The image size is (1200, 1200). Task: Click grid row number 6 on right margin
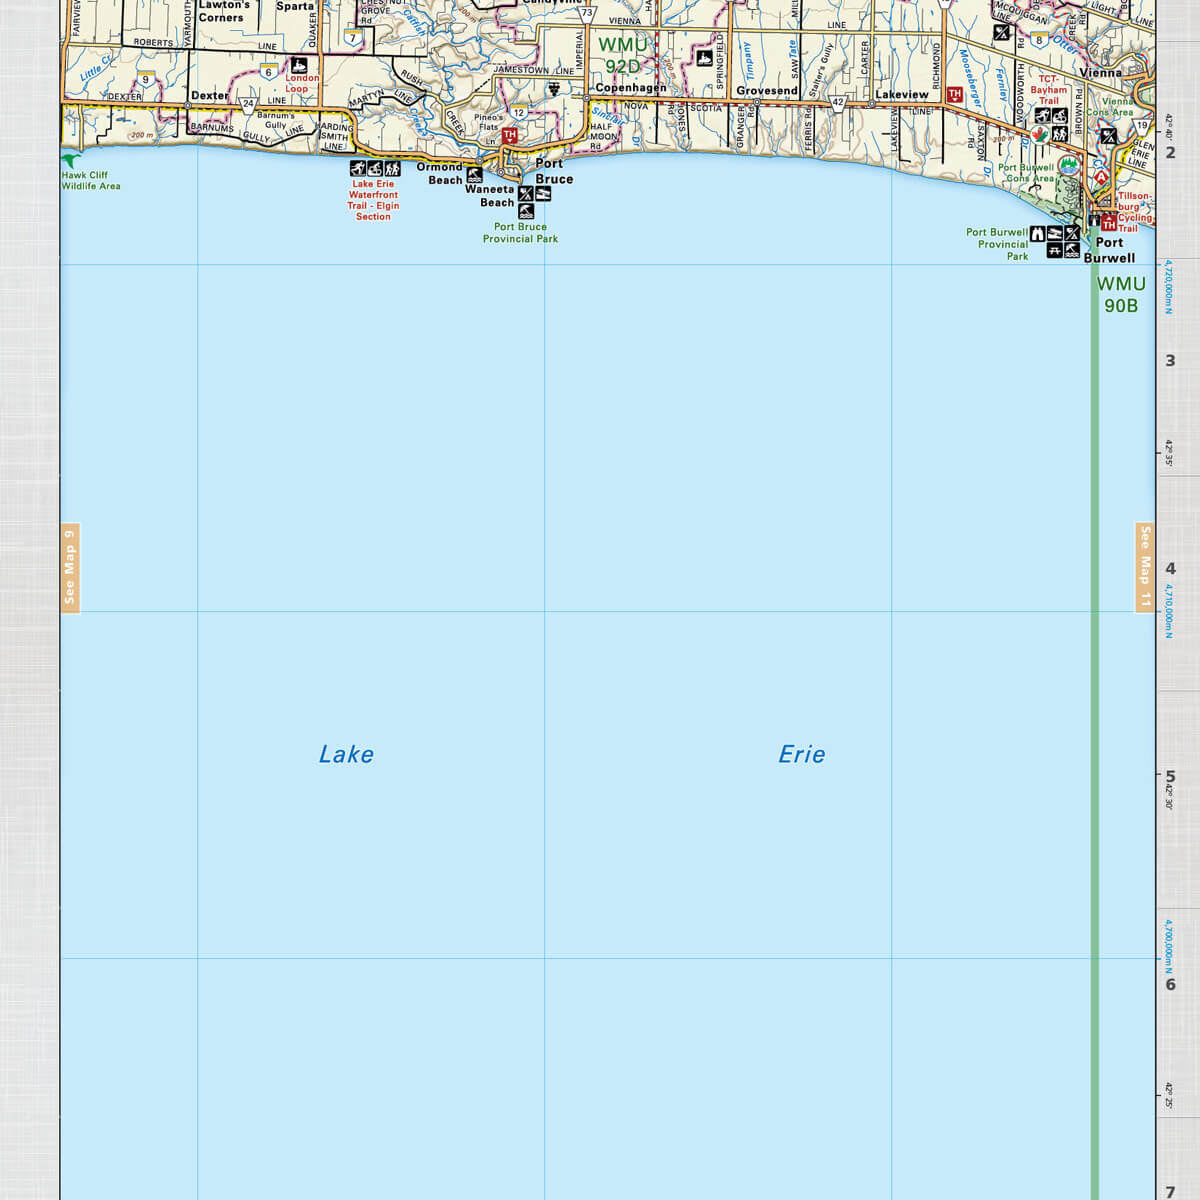coord(1170,984)
